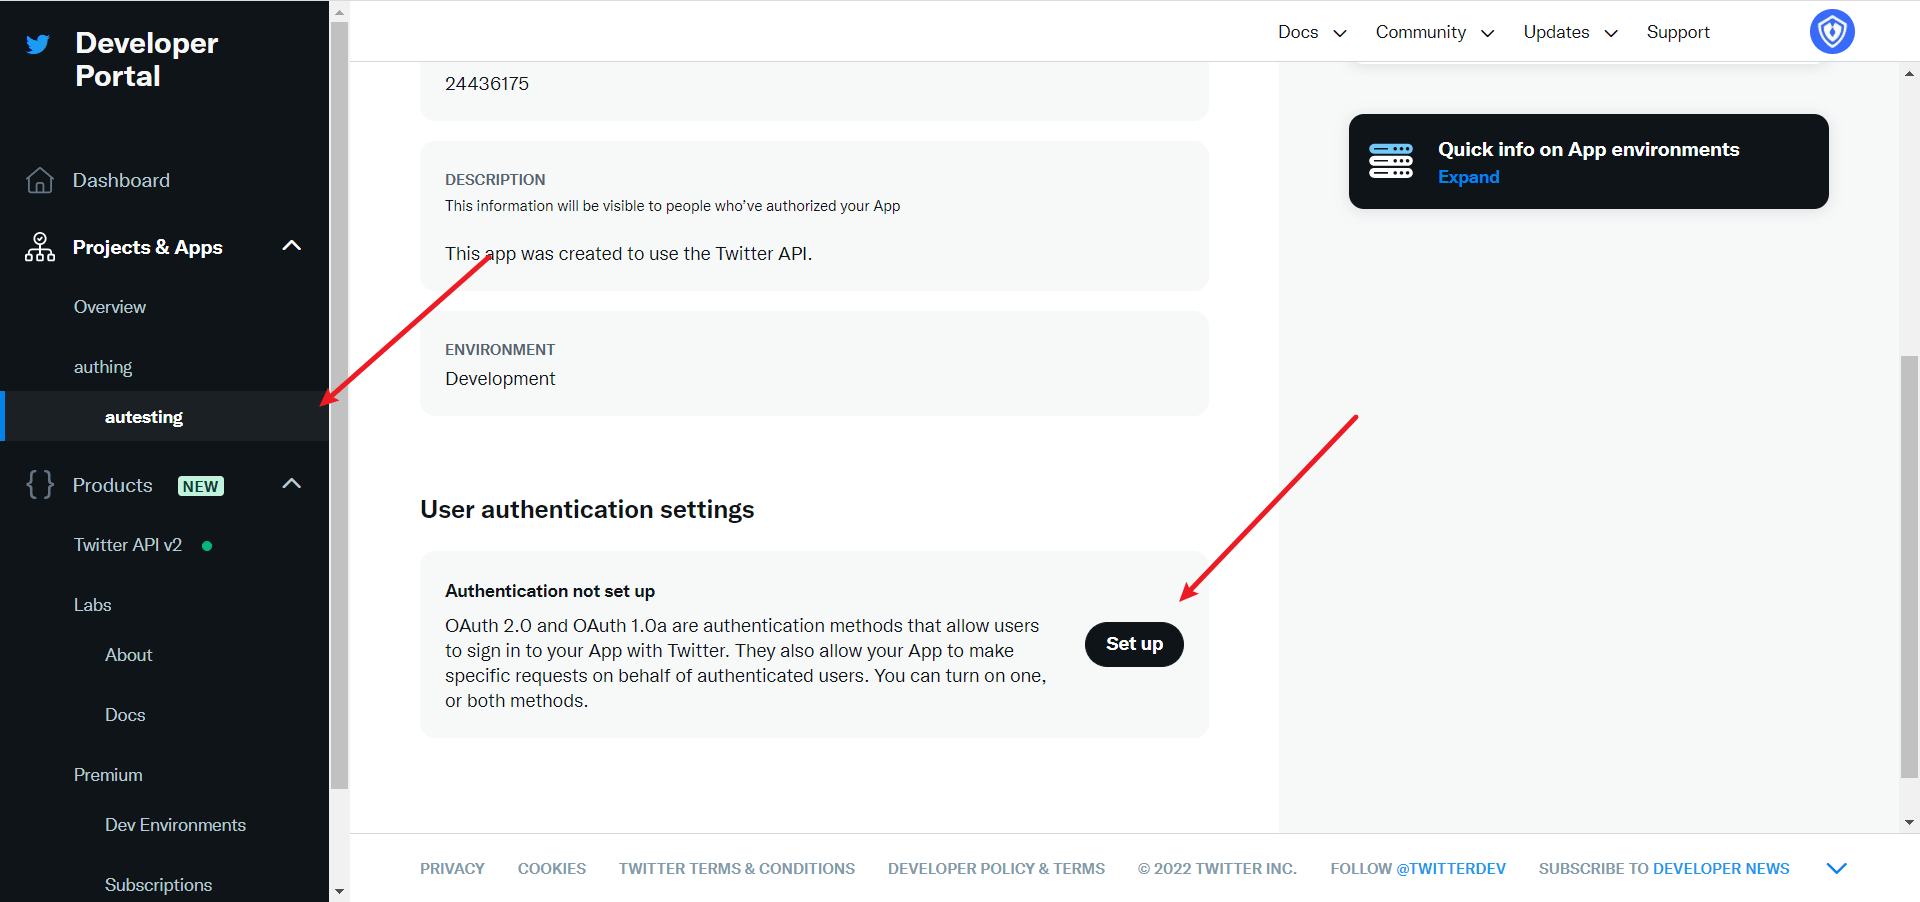1920x902 pixels.
Task: Open the Docs dropdown menu
Action: point(1311,32)
